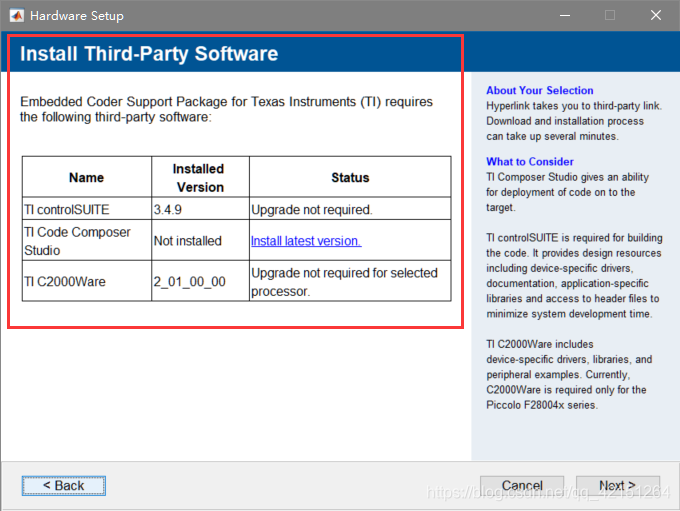Click the What to Consider heading
Image resolution: width=680 pixels, height=511 pixels.
click(x=530, y=161)
